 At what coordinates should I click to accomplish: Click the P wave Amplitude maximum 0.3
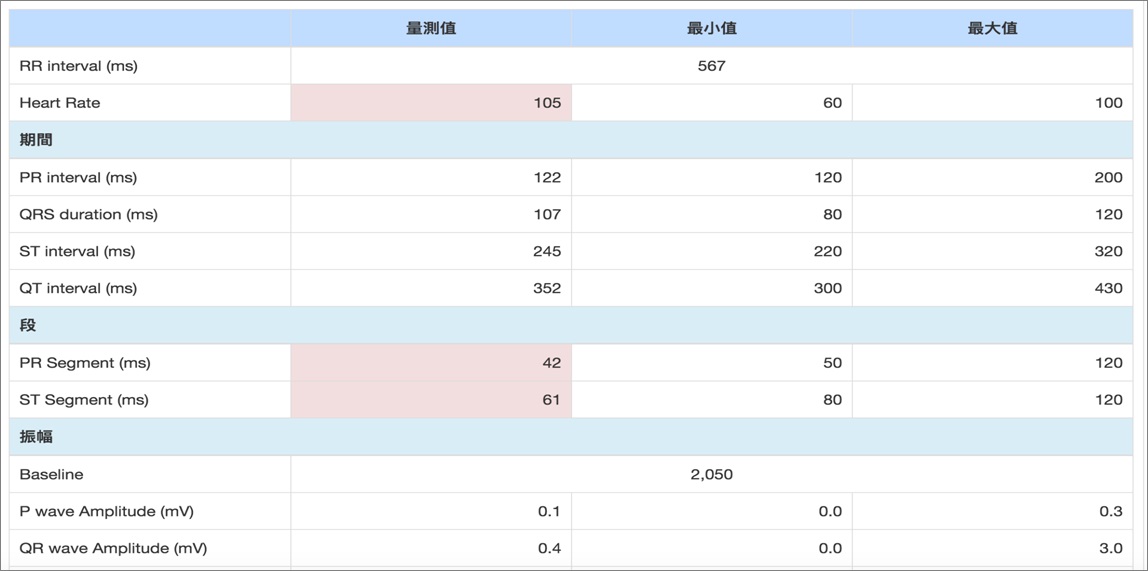tap(1110, 511)
